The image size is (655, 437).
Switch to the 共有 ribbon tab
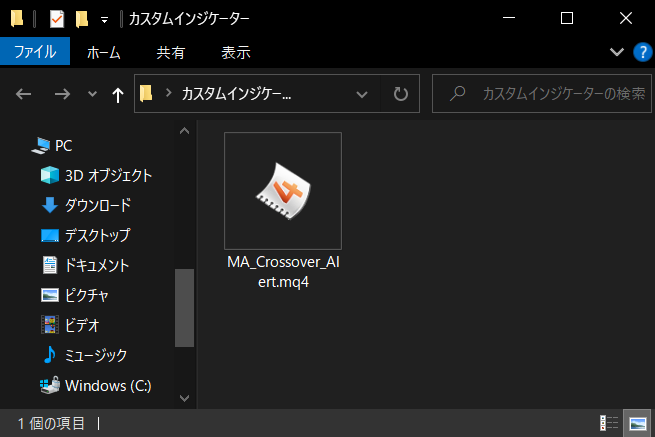[170, 52]
